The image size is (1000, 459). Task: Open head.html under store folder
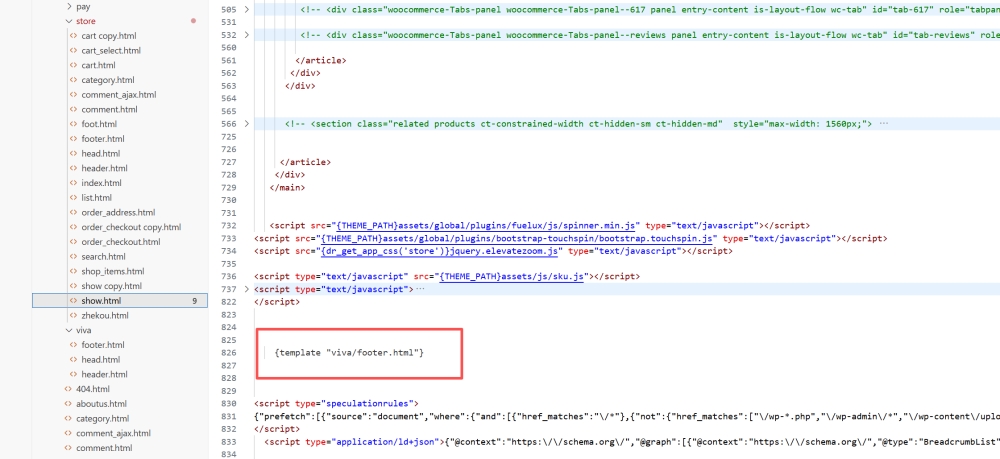(100, 153)
